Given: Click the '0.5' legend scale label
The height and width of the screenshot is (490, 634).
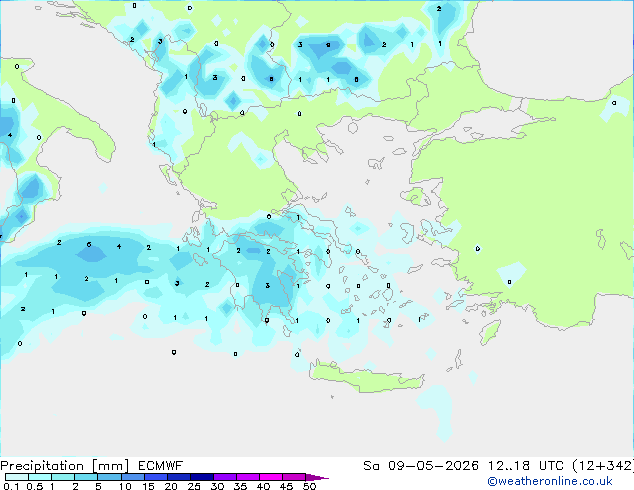Looking at the screenshot, I should pos(34,486).
